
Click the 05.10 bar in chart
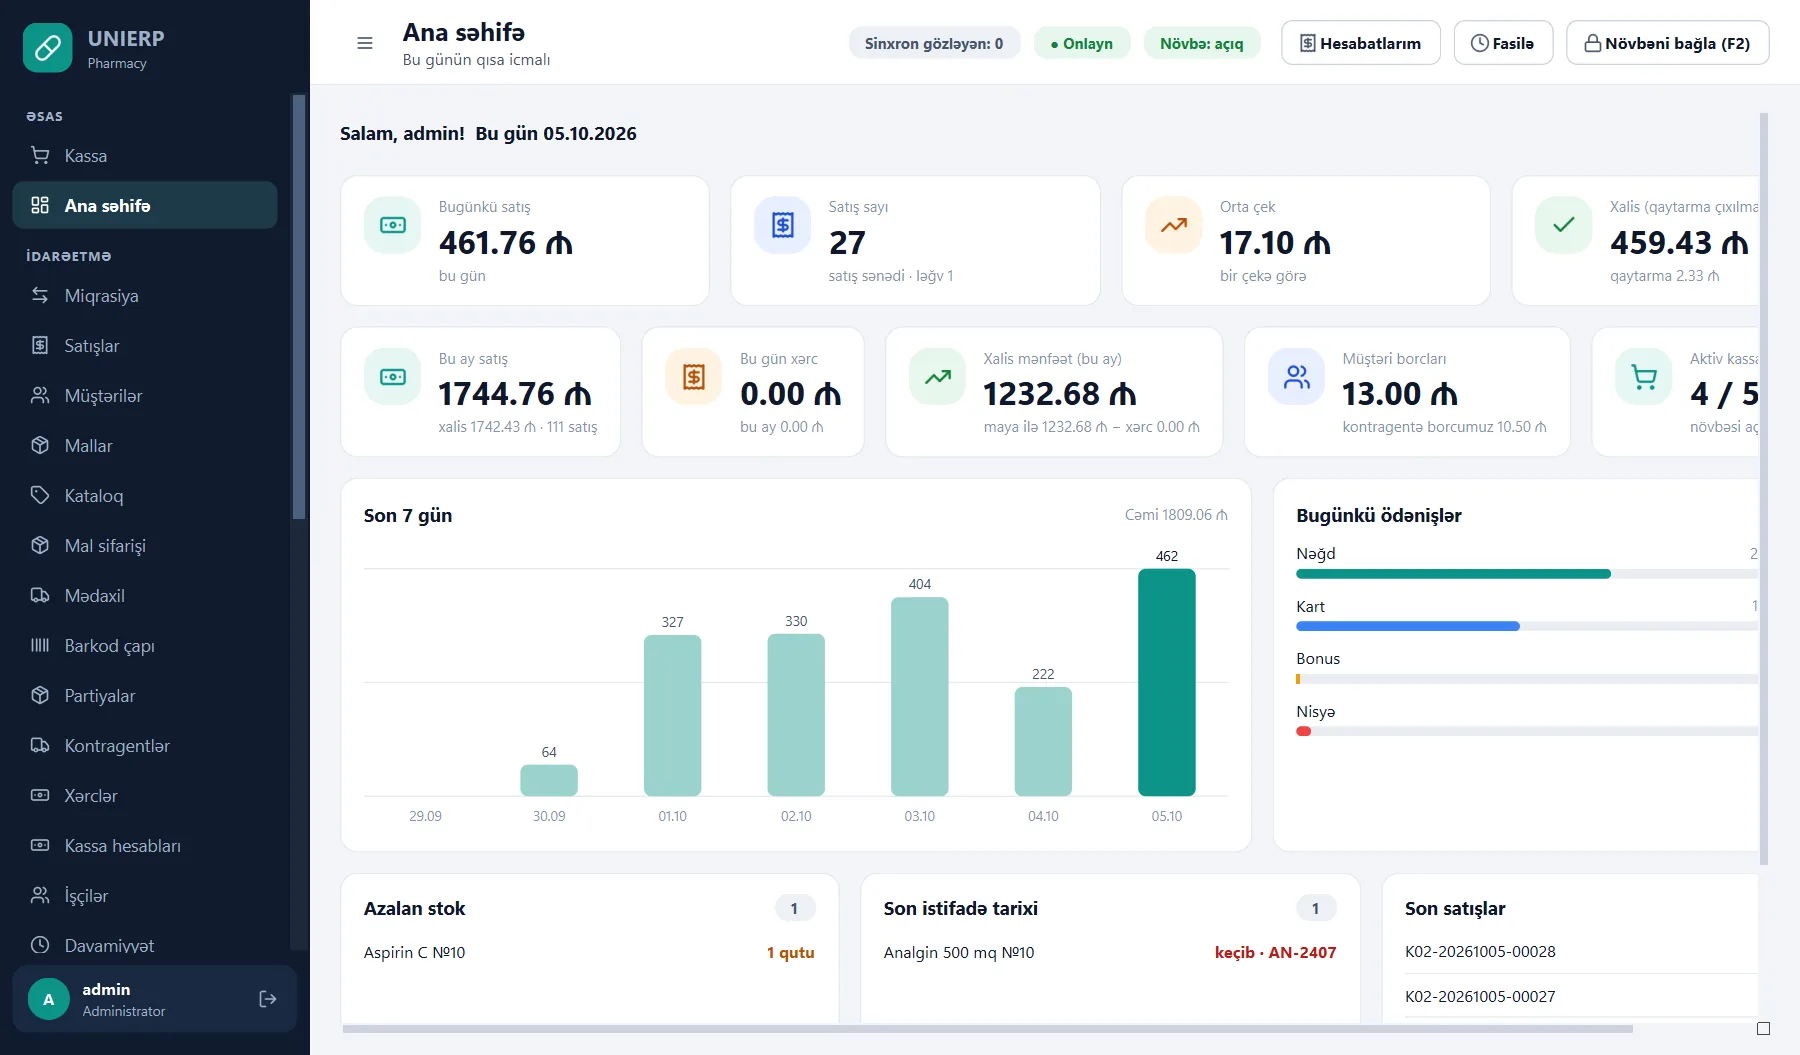pos(1167,682)
